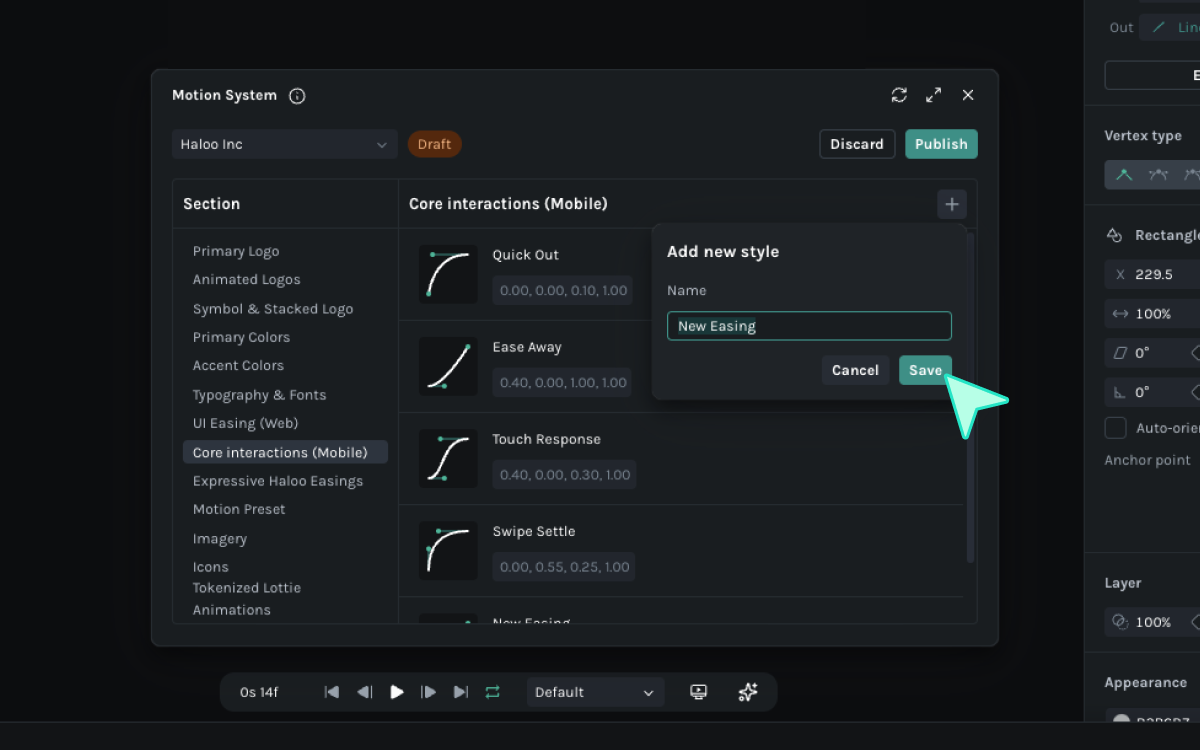Click the info icon beside Motion System
This screenshot has width=1200, height=750.
tap(297, 96)
